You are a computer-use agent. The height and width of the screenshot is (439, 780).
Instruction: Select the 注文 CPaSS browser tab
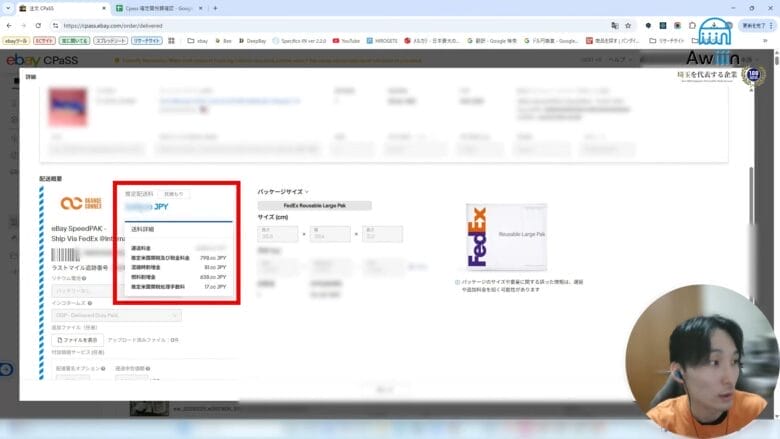tap(55, 8)
